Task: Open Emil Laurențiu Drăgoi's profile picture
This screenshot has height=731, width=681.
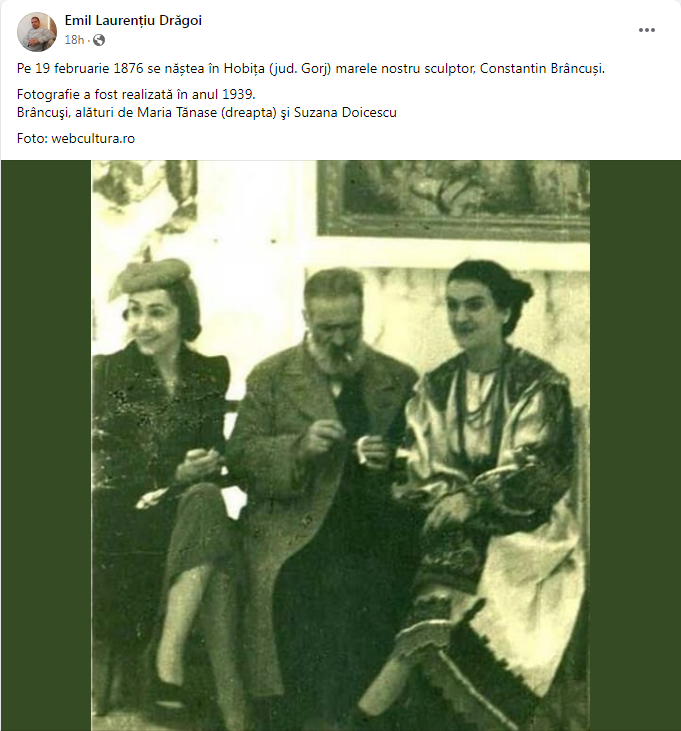Action: [x=37, y=32]
